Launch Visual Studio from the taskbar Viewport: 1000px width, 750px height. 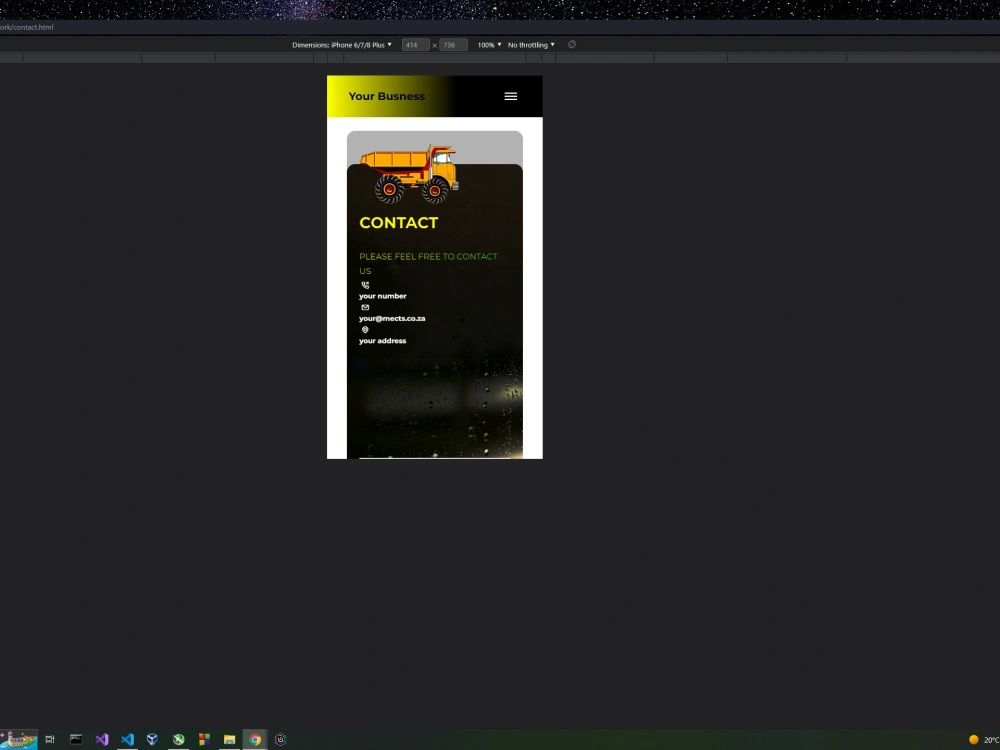point(102,739)
